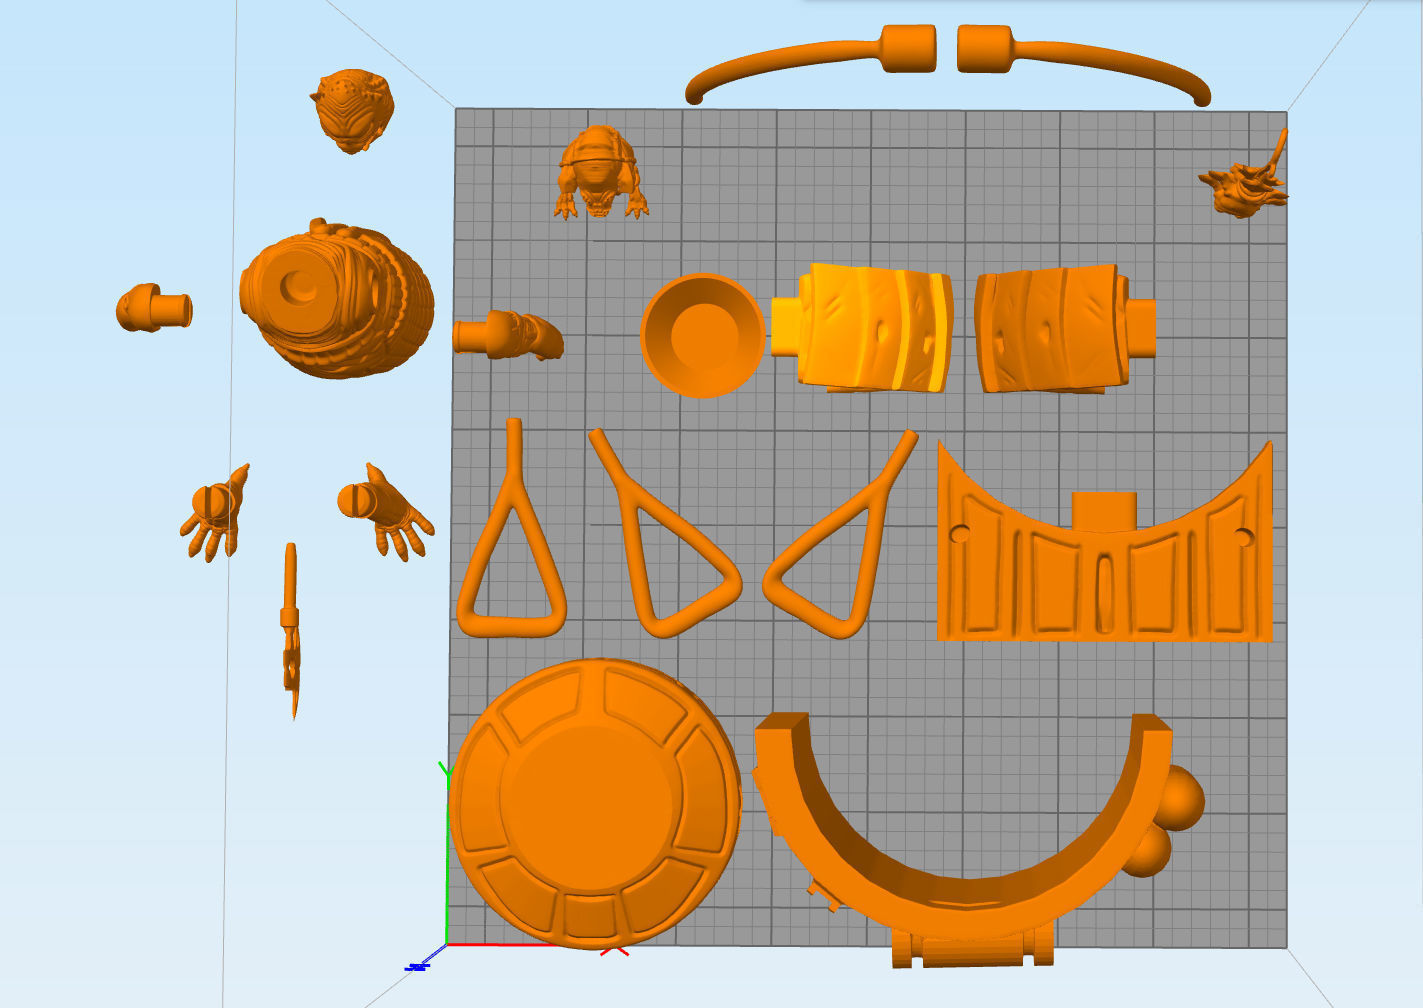Select the right clawed hand model

pos(385,510)
